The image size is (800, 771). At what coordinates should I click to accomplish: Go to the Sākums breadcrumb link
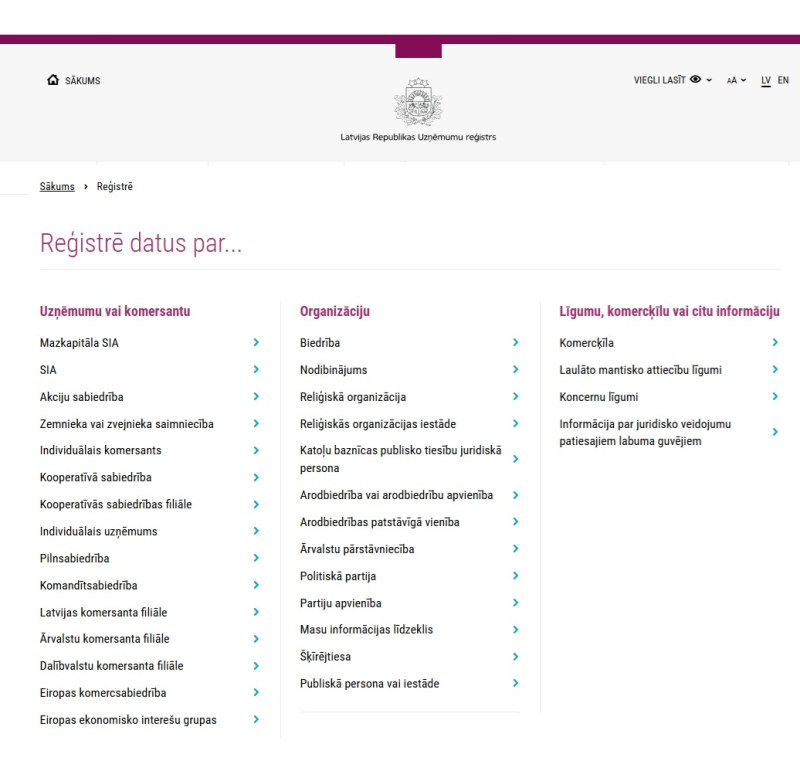point(57,187)
